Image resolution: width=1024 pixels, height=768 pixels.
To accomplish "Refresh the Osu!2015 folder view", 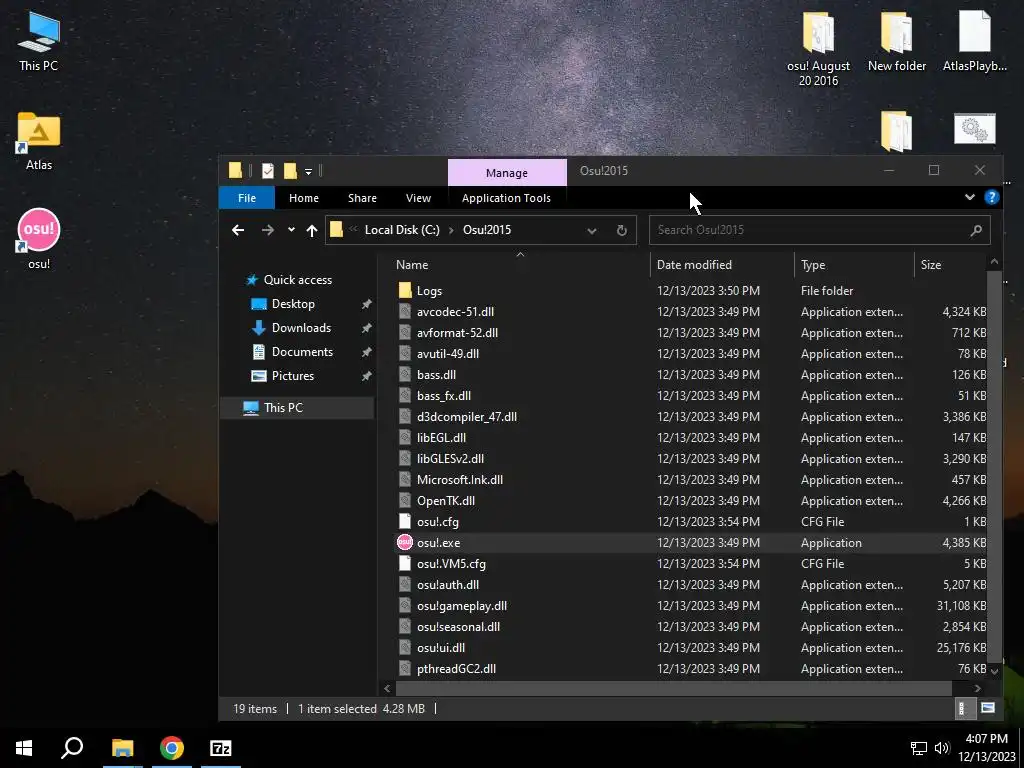I will pyautogui.click(x=622, y=230).
